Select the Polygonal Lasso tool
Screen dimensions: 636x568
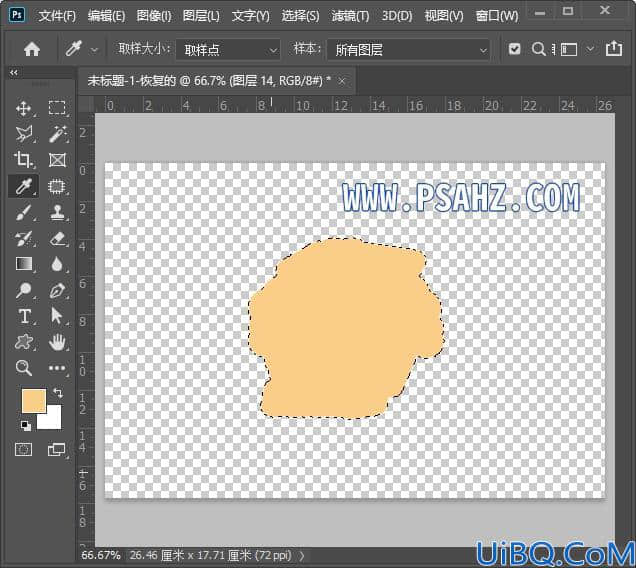click(x=24, y=134)
